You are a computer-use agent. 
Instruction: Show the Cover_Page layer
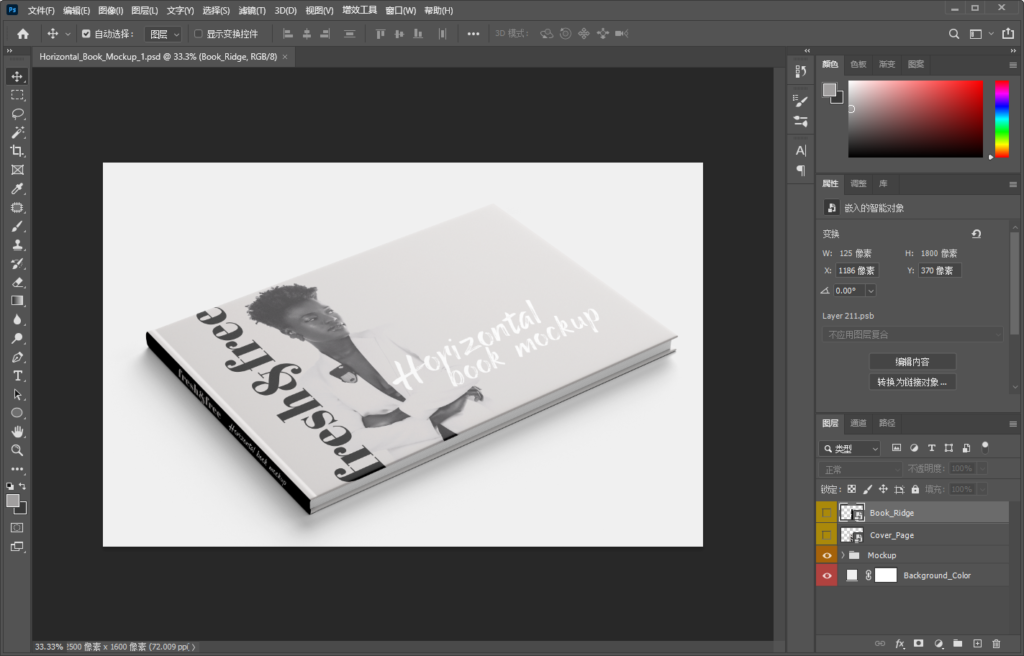(x=827, y=535)
